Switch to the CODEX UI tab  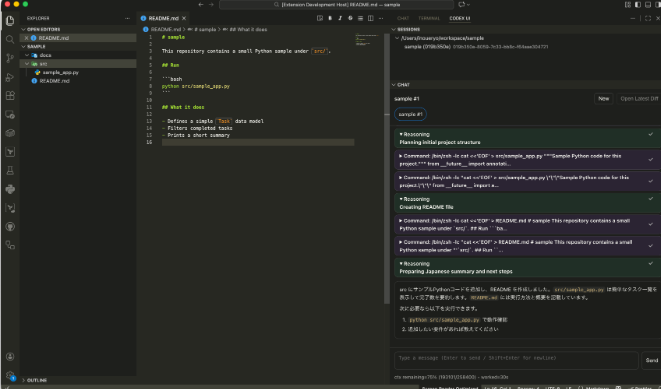click(x=459, y=18)
